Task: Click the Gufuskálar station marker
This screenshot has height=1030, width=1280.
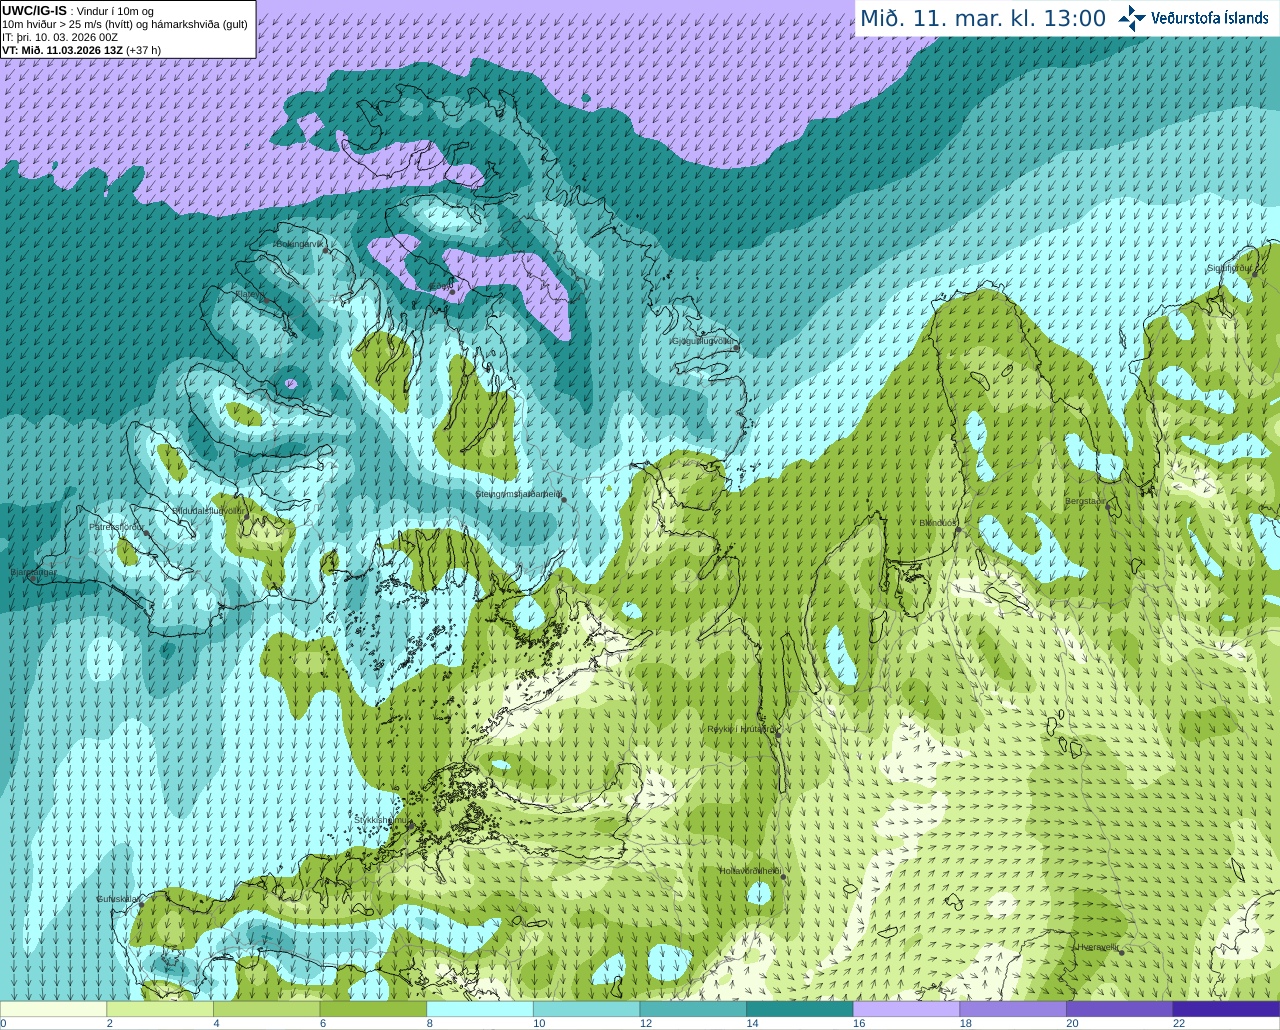Action: (141, 904)
